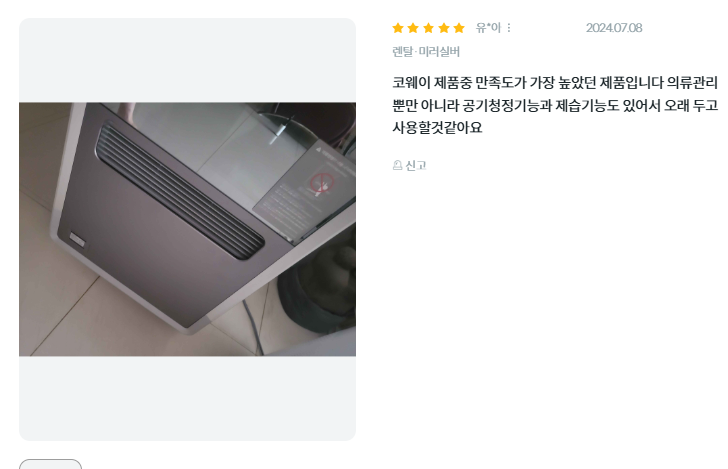
Task: Click the small logo badge on the appliance
Action: click(77, 239)
